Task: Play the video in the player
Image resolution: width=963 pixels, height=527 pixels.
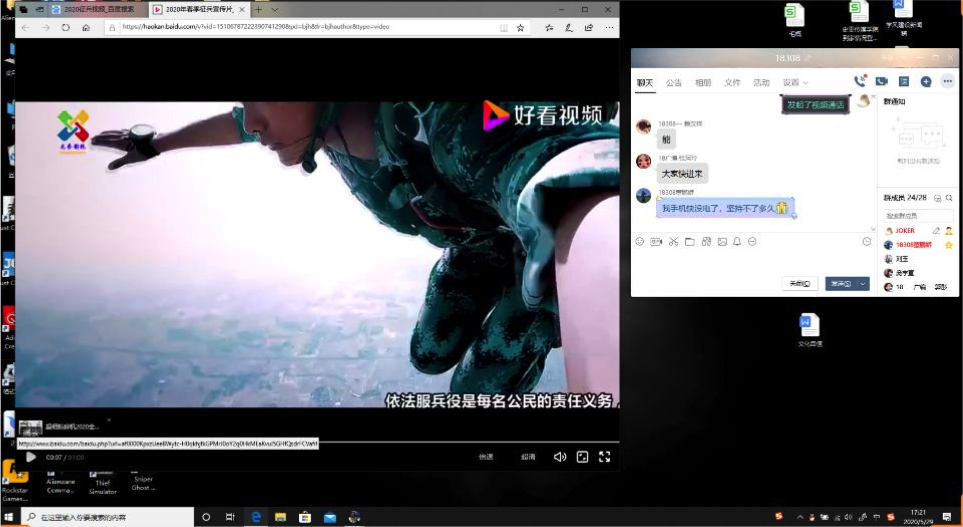Action: tap(30, 457)
